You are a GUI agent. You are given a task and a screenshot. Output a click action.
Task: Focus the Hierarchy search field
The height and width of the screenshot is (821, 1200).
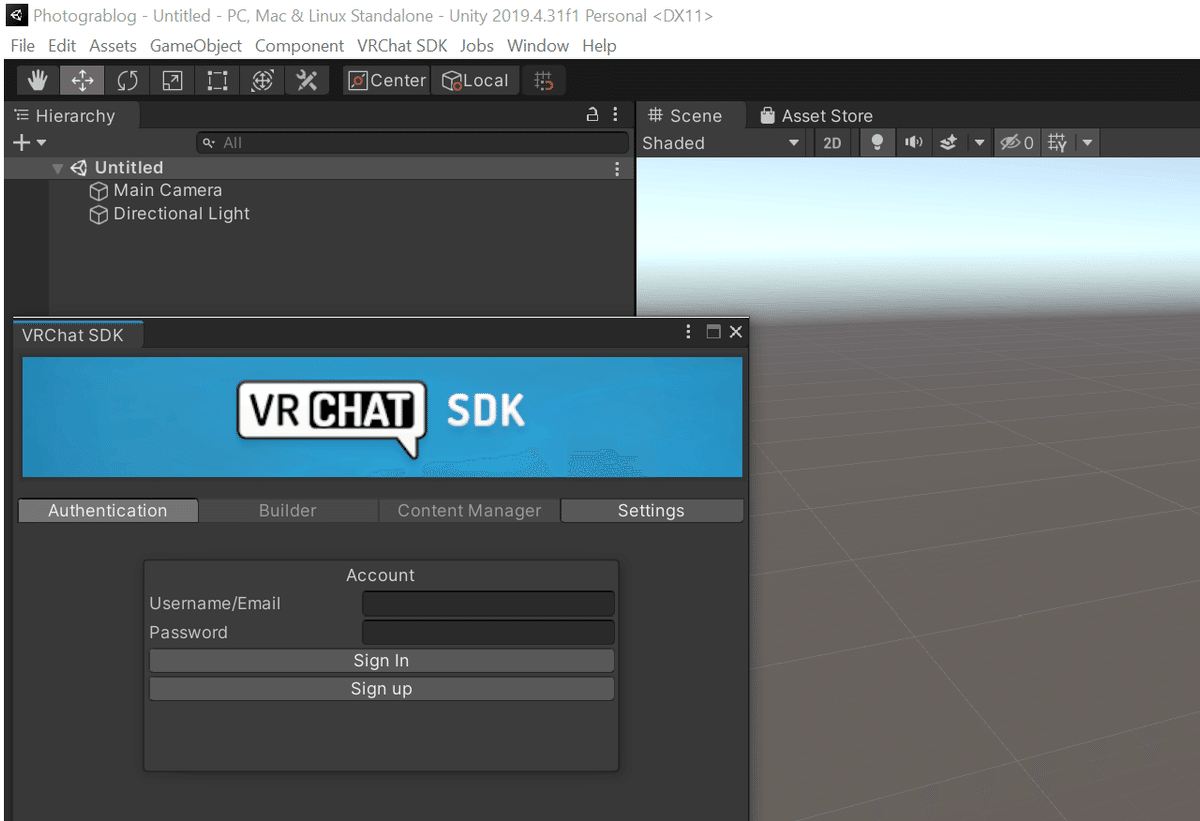tap(412, 143)
